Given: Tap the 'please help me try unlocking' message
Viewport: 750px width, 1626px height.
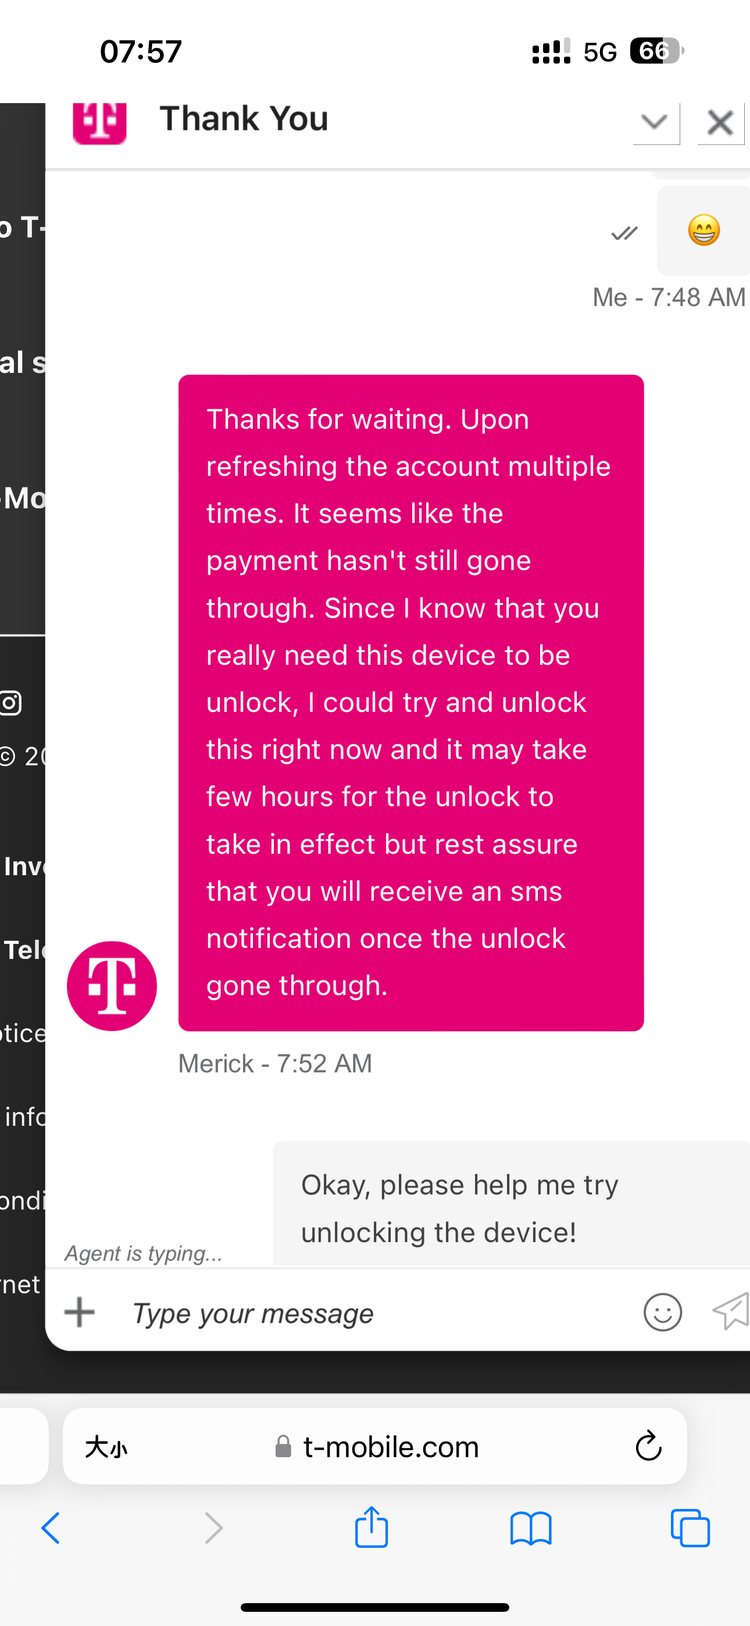Looking at the screenshot, I should [512, 1204].
